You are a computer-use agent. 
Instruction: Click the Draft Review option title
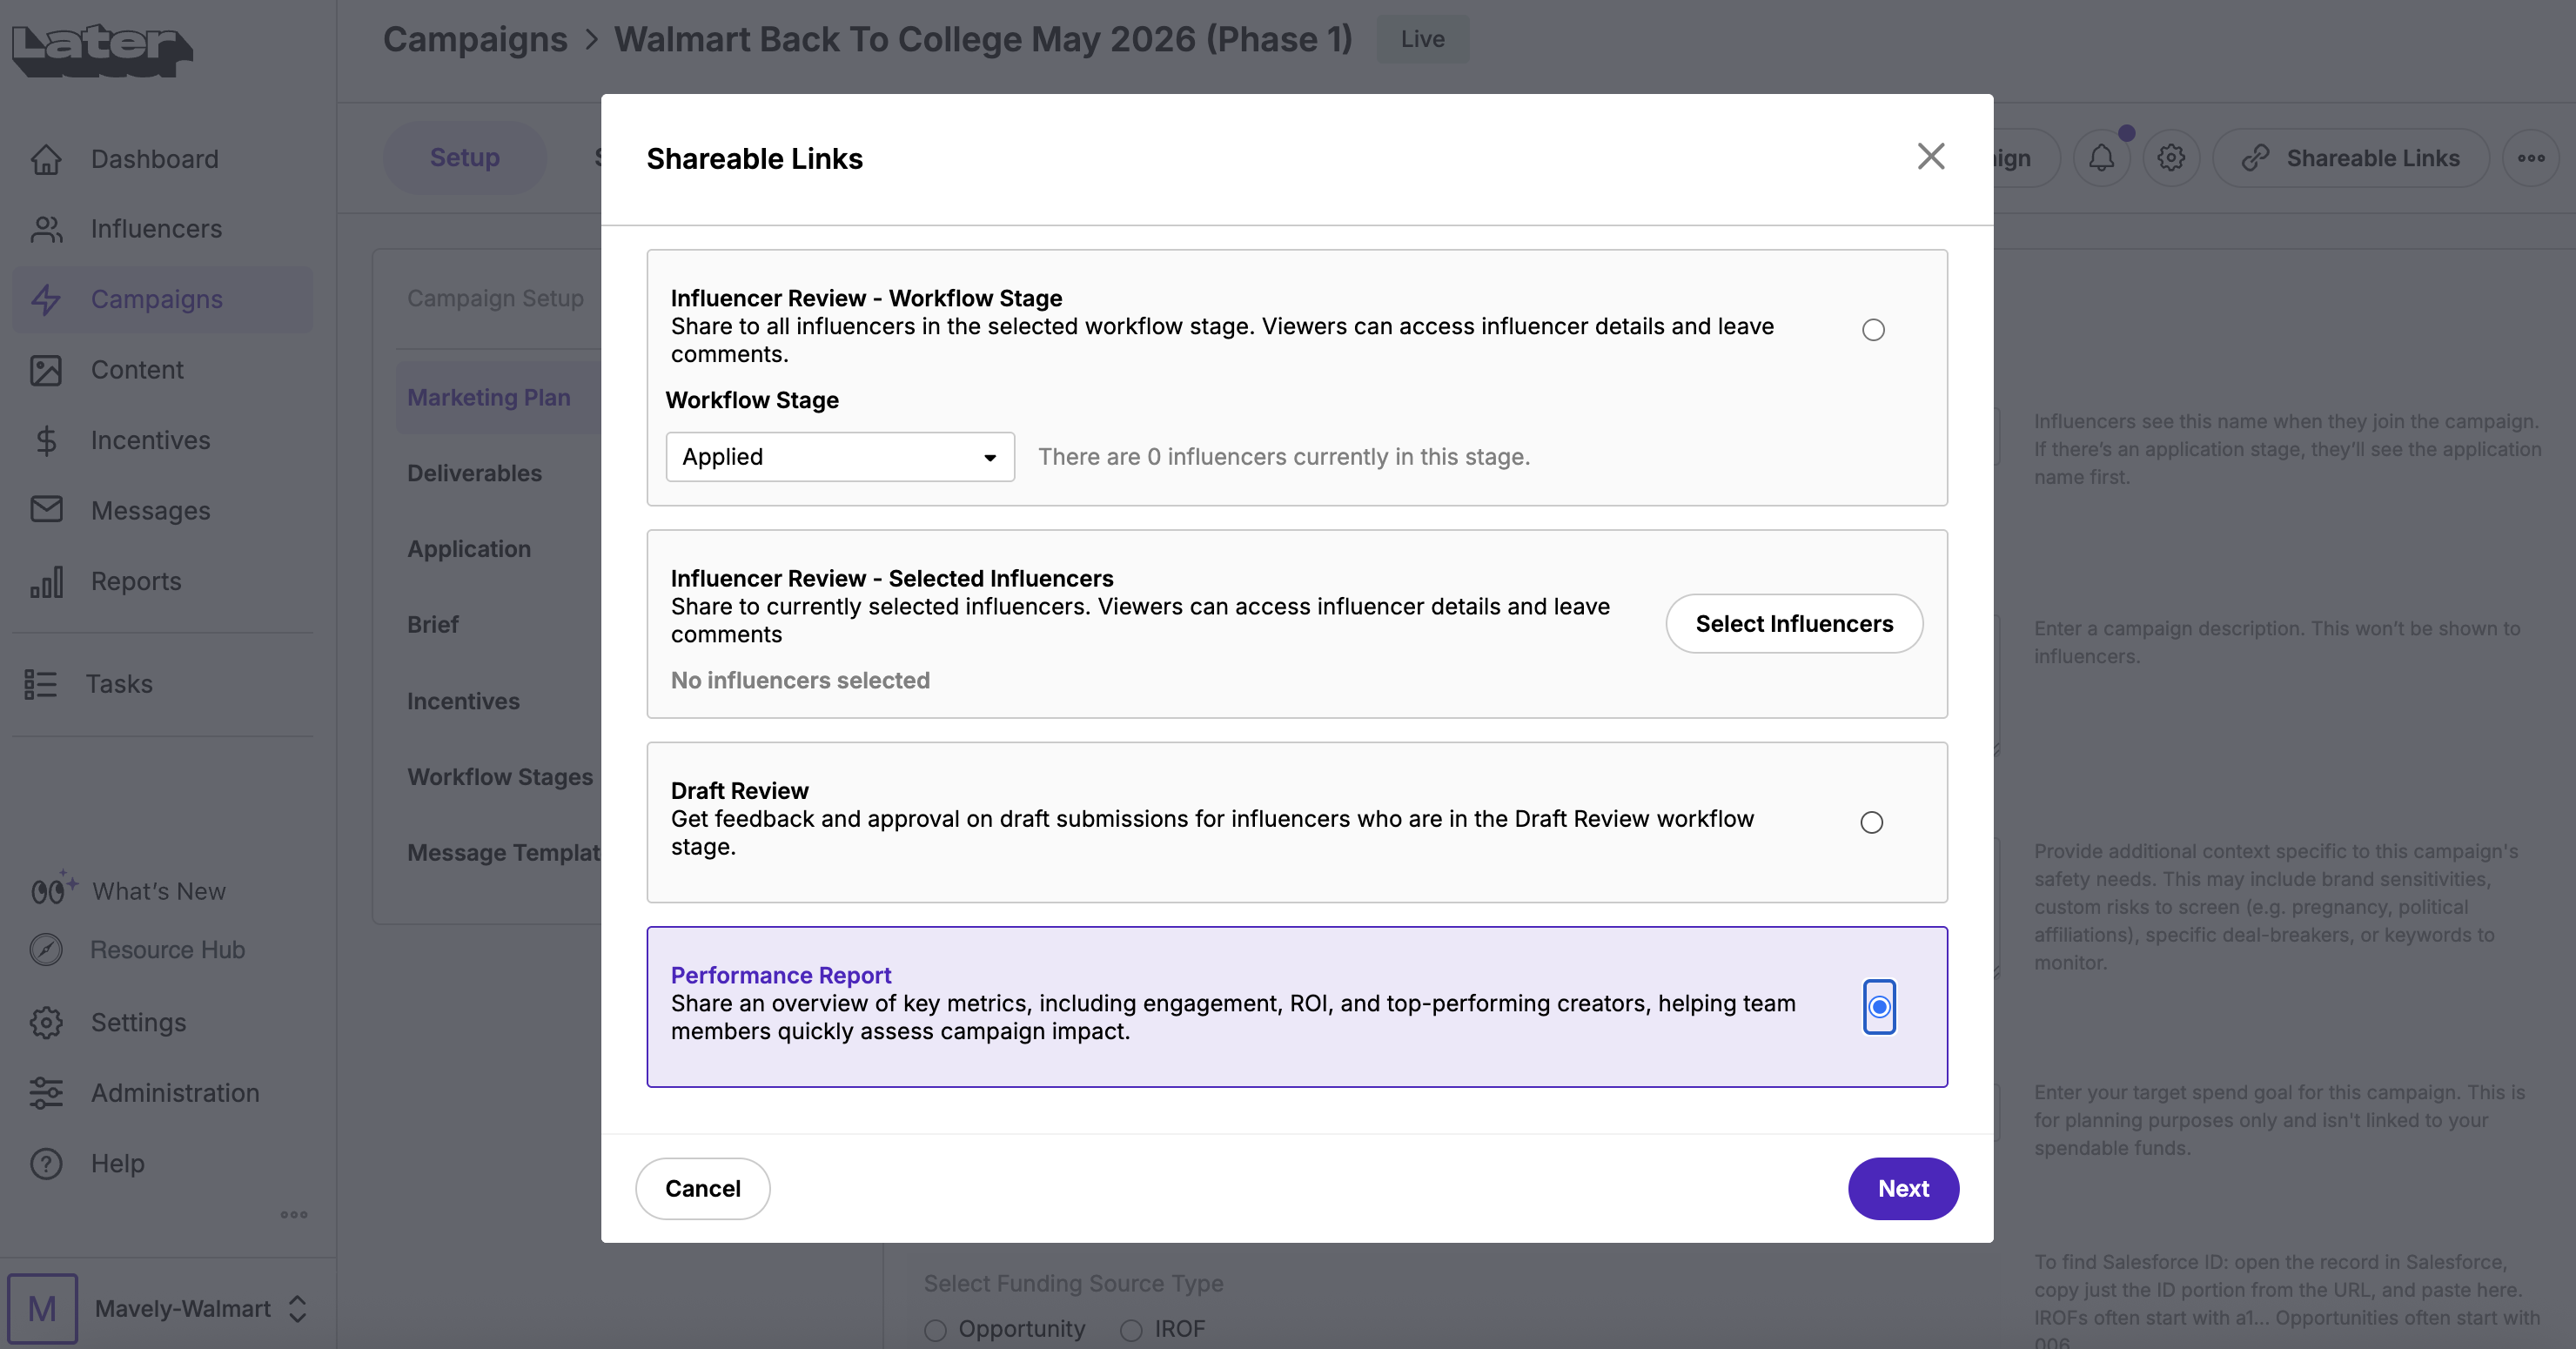click(740, 791)
